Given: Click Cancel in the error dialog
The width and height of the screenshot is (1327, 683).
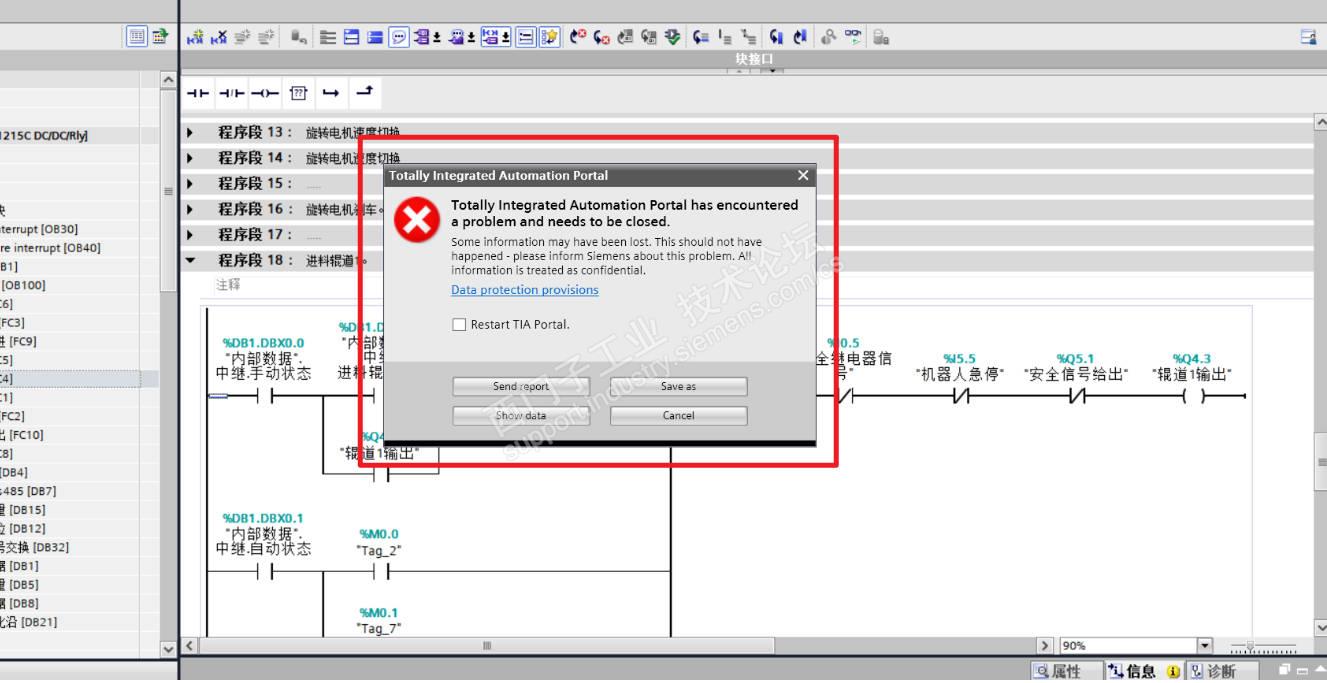Looking at the screenshot, I should (678, 415).
